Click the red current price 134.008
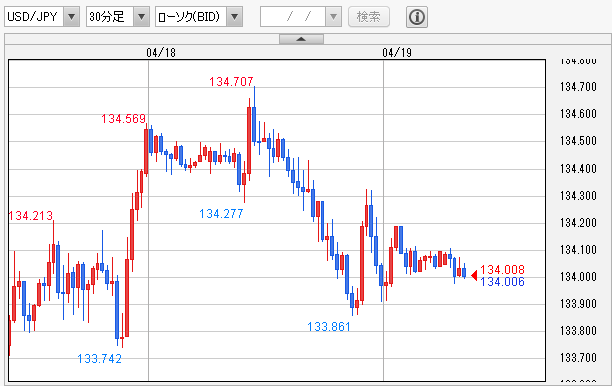This screenshot has width=612, height=386. [502, 269]
